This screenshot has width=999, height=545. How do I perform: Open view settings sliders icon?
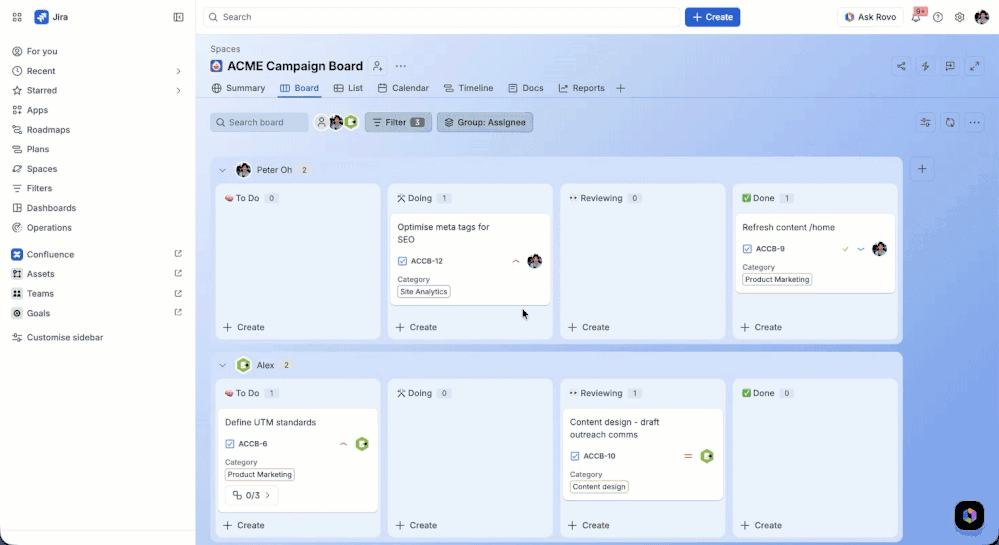926,122
